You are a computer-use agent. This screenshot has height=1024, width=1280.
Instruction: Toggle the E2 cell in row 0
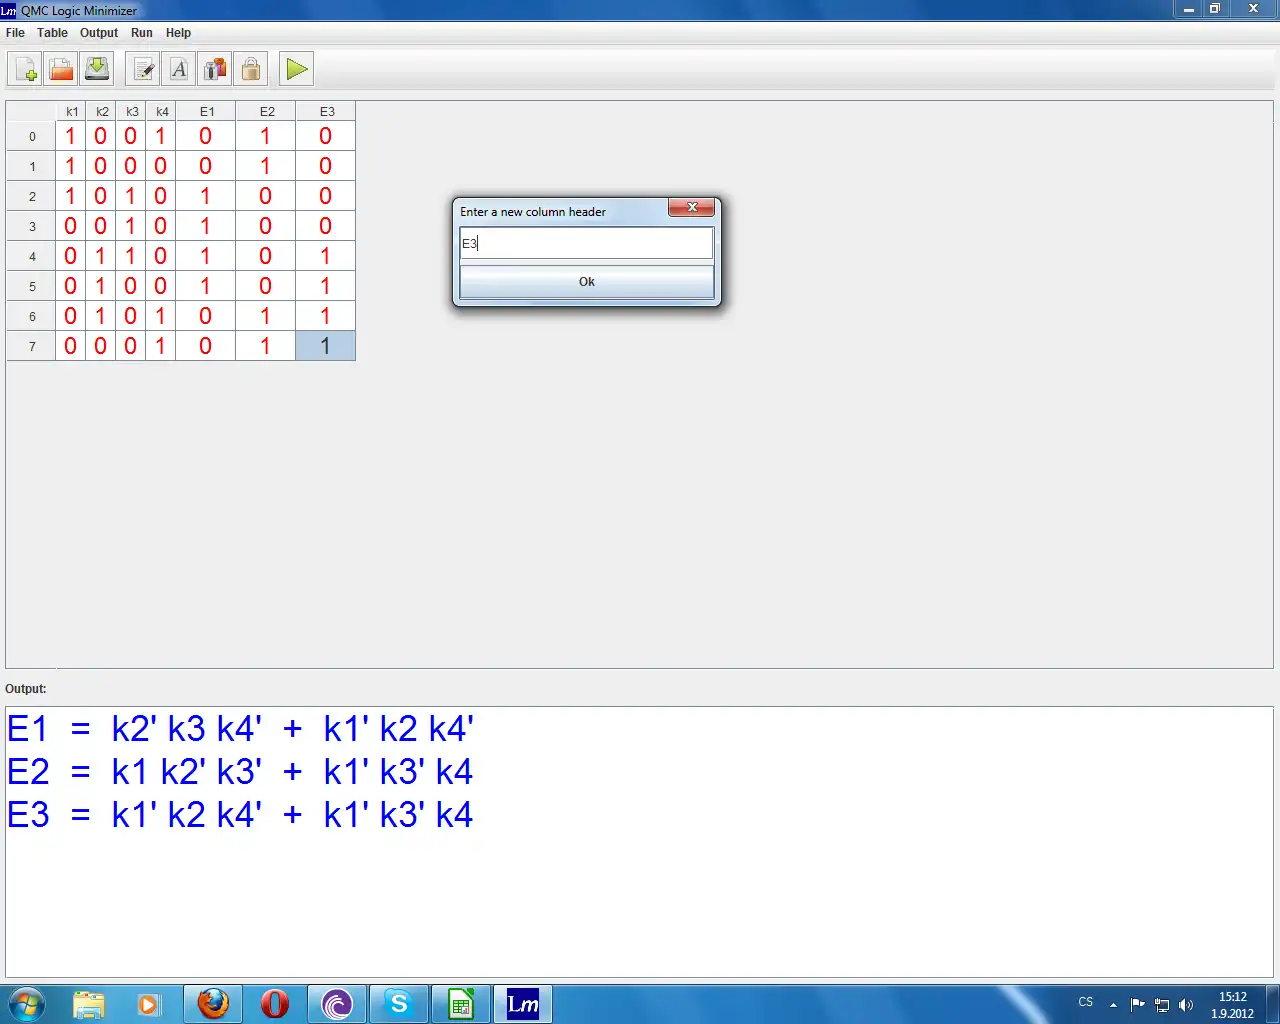point(266,136)
